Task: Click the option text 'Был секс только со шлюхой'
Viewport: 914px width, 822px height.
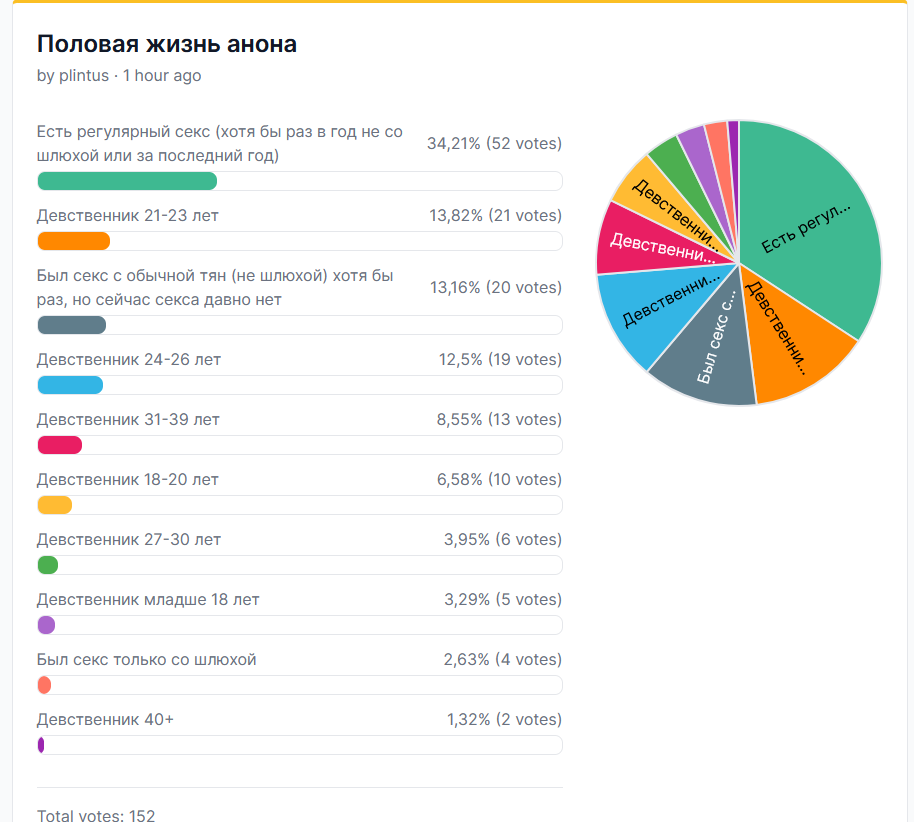Action: pos(146,660)
